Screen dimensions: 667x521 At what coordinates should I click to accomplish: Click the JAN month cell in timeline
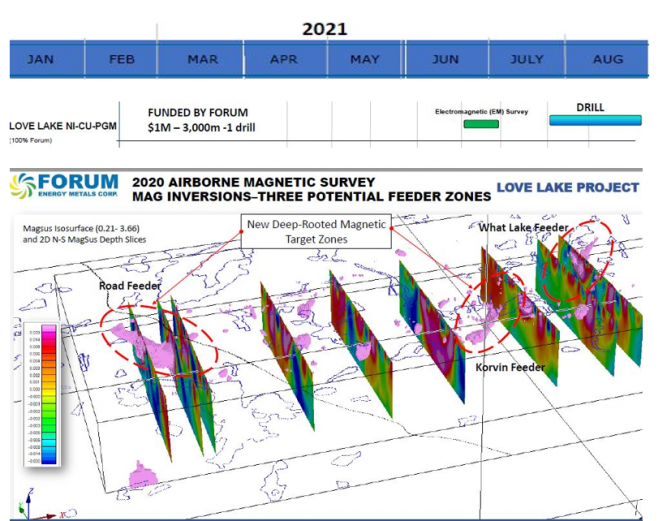tap(47, 59)
